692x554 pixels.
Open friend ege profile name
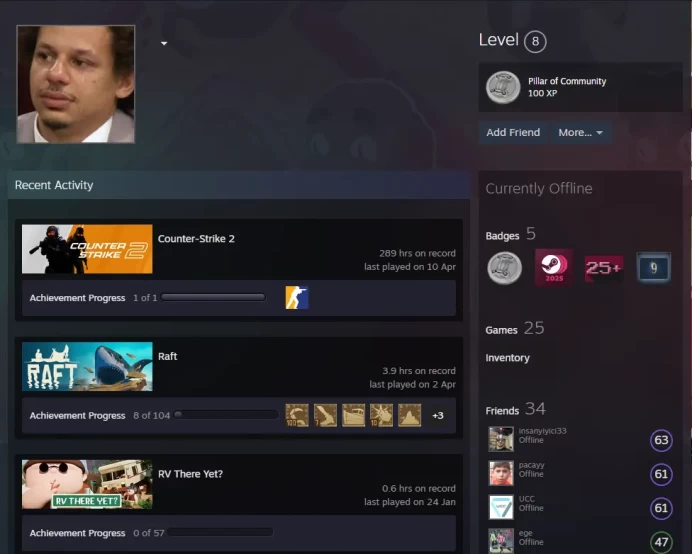tap(525, 533)
